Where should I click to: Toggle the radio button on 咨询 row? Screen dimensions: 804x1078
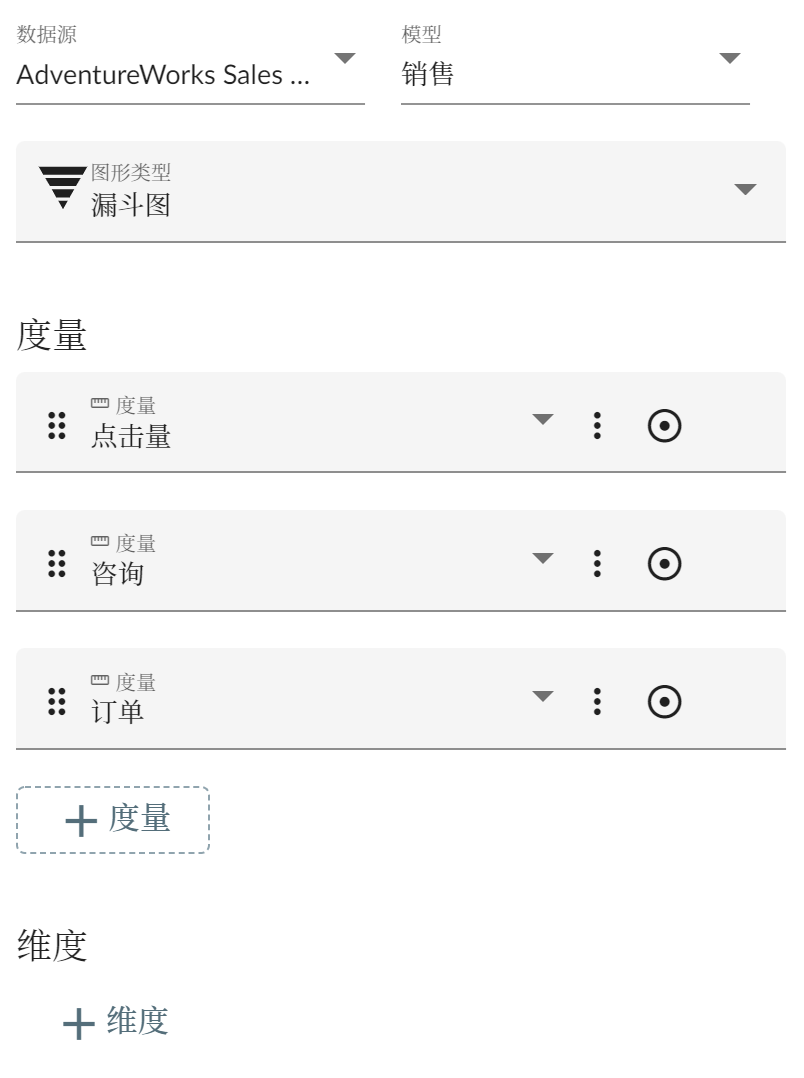pyautogui.click(x=664, y=564)
